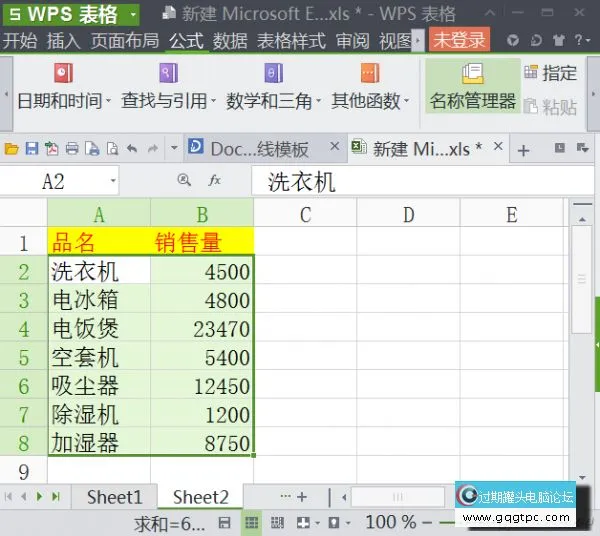
Task: Click the magnifier icon beside fx
Action: pyautogui.click(x=184, y=180)
